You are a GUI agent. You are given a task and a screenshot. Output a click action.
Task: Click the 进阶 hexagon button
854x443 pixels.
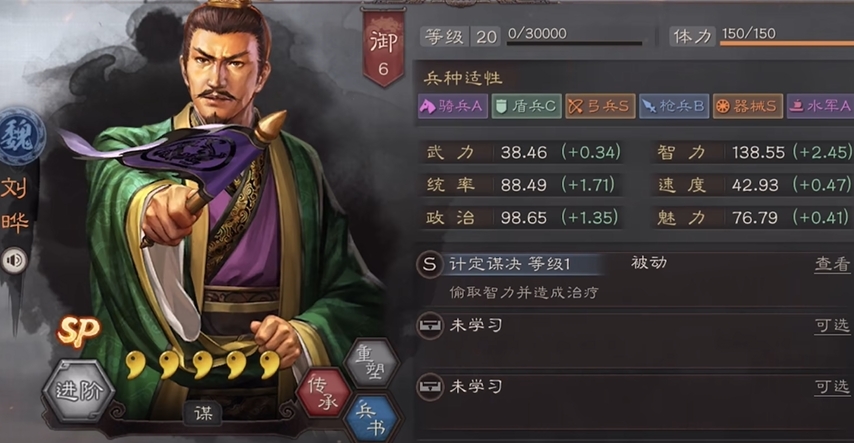pyautogui.click(x=79, y=391)
